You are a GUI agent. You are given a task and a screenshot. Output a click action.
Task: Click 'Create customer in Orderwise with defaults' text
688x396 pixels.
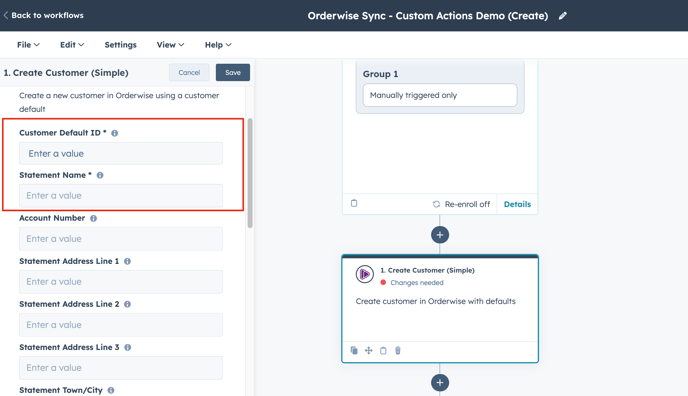(x=435, y=301)
